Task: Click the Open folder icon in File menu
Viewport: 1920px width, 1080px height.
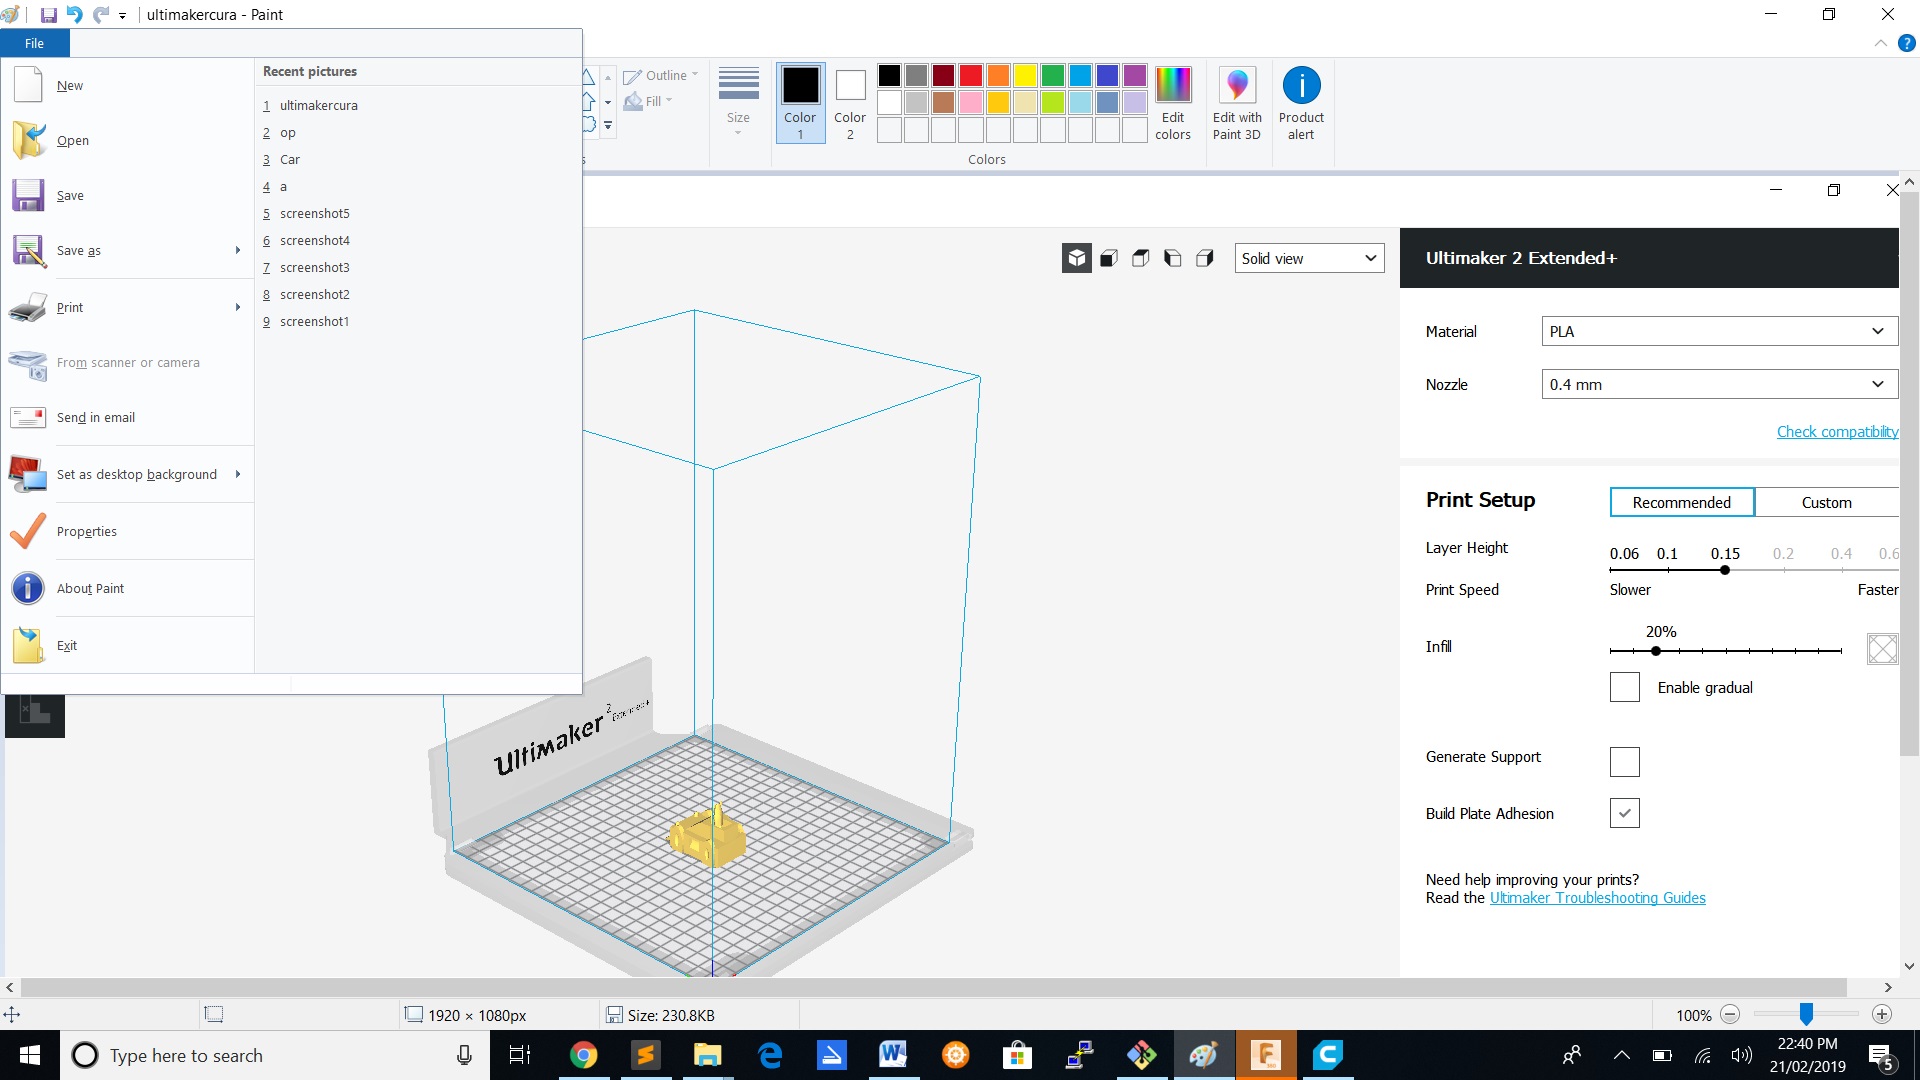Action: tap(28, 141)
